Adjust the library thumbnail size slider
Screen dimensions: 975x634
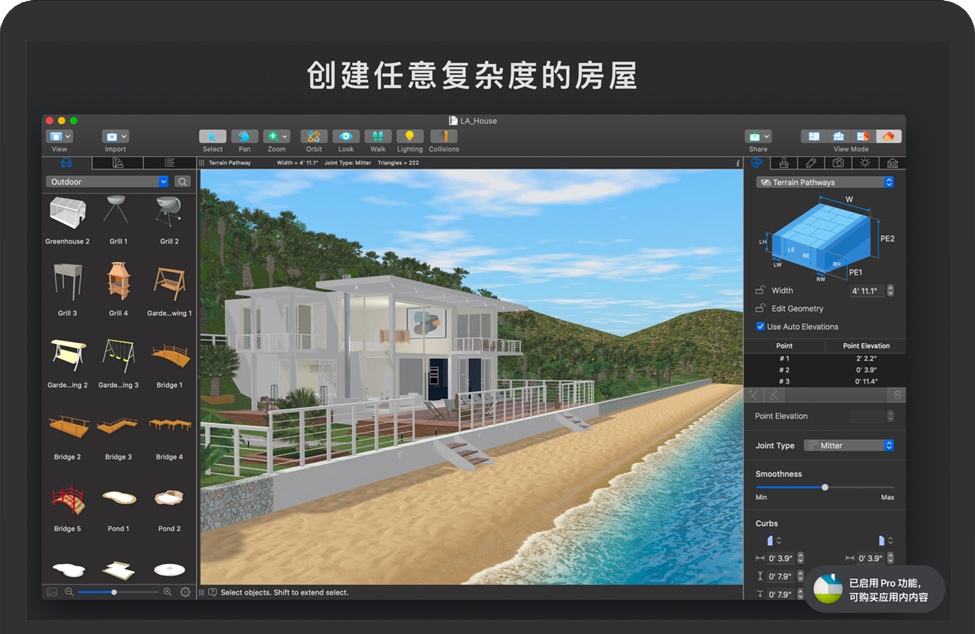click(x=114, y=592)
